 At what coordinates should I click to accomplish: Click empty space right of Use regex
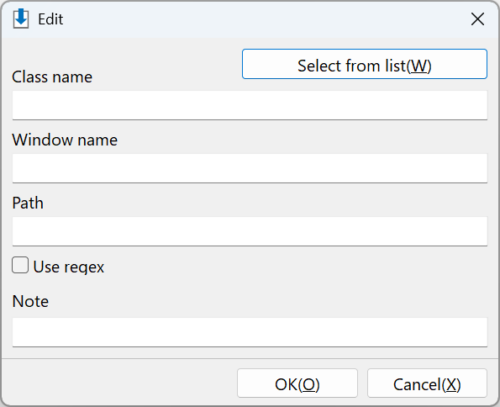click(293, 267)
